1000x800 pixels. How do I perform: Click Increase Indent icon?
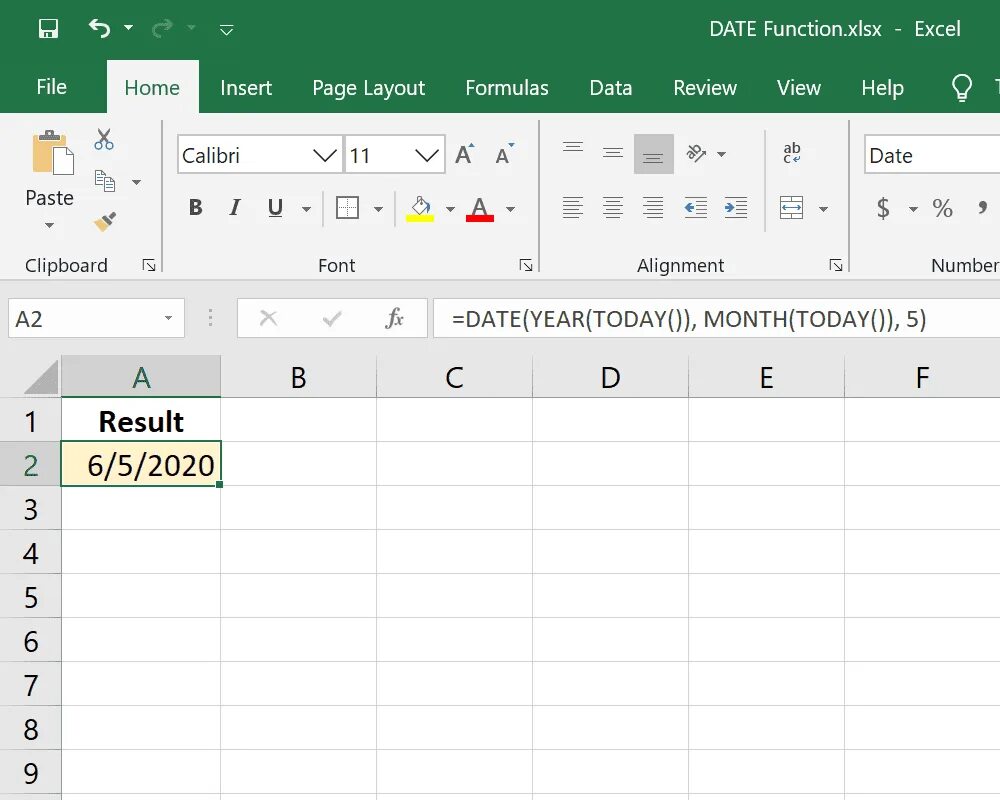737,208
